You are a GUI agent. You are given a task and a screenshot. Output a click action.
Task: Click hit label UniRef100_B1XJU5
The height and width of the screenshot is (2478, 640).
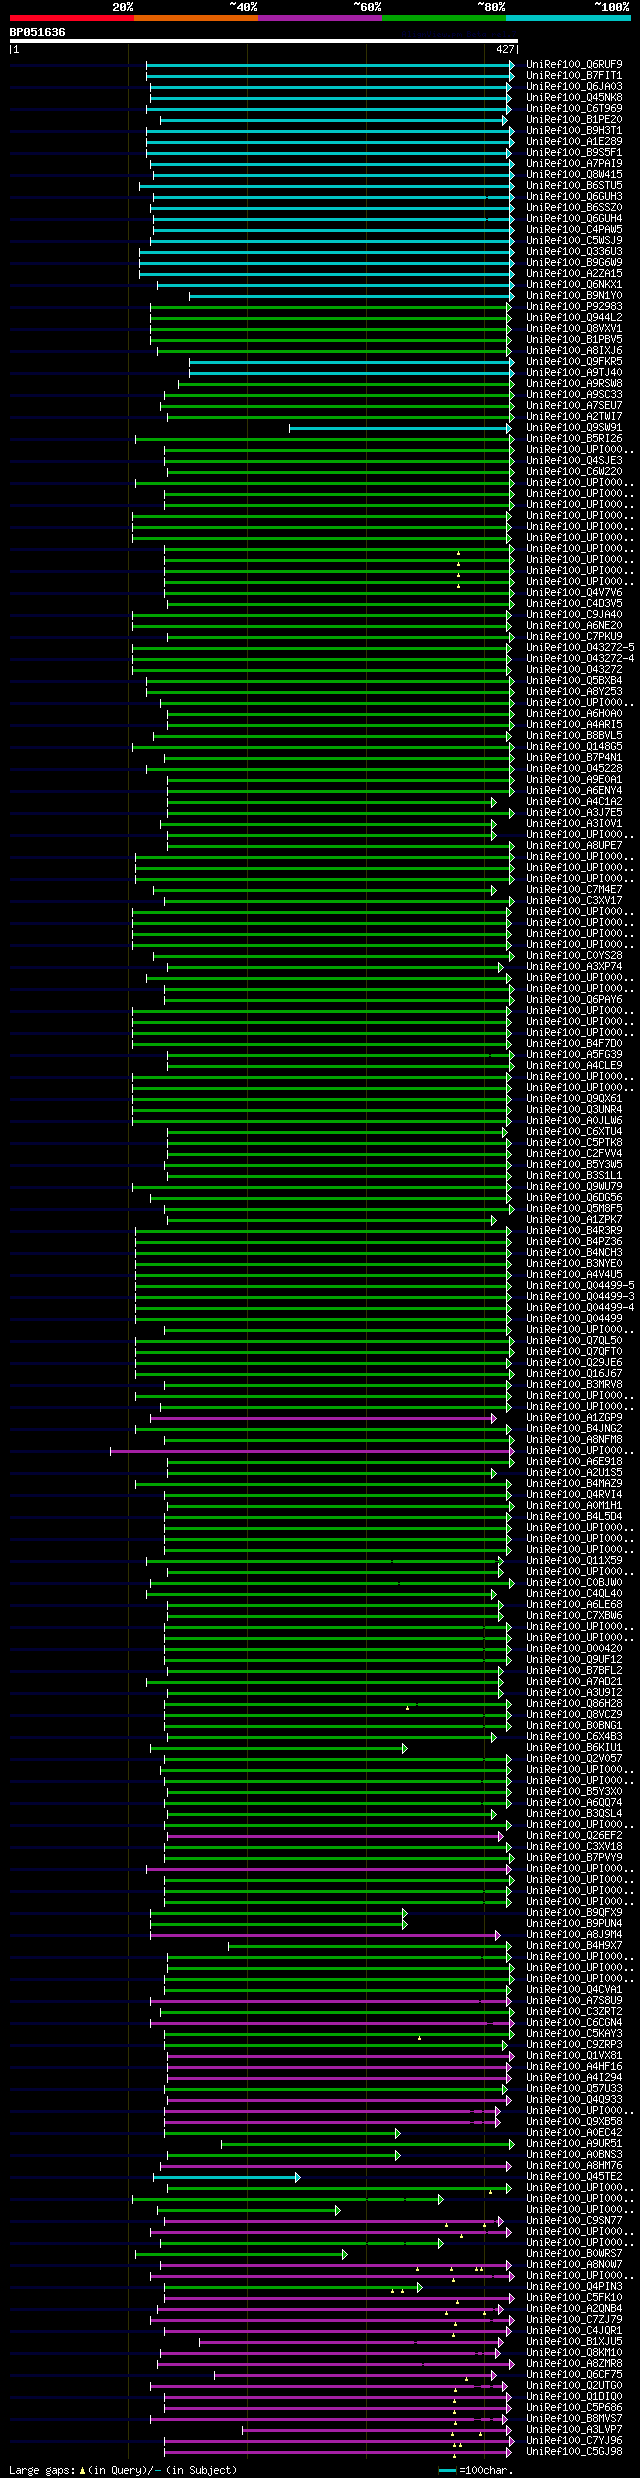574,2341
